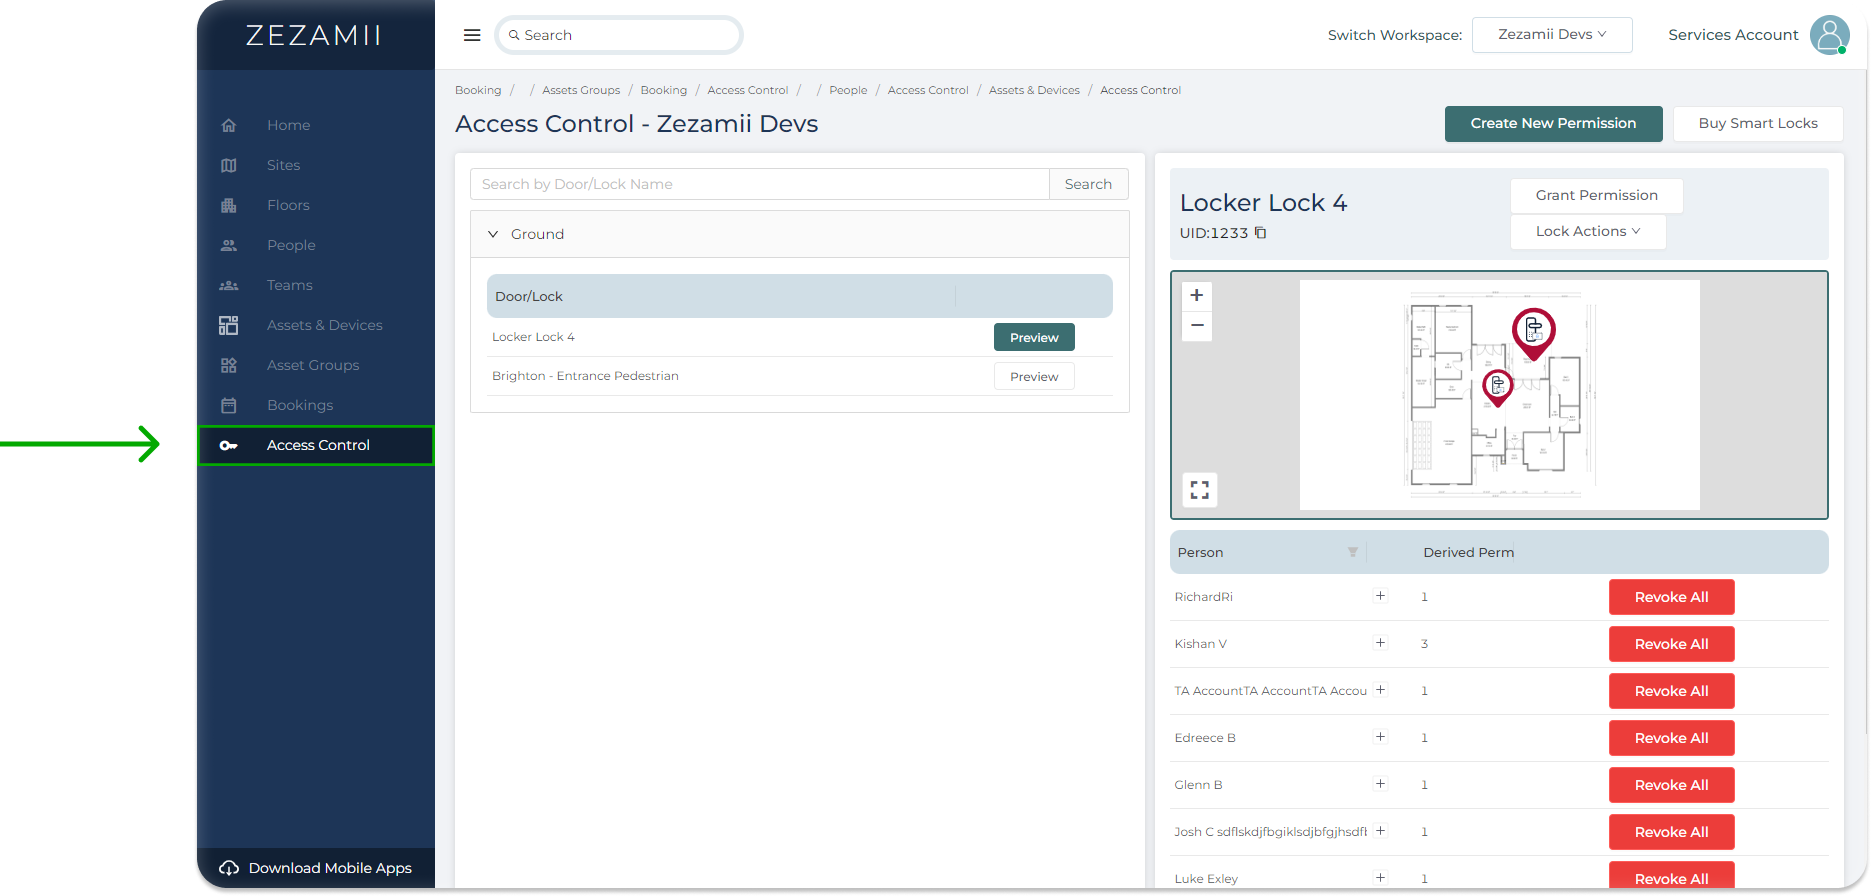Expand permissions for Glenn B
The image size is (1871, 896).
(x=1380, y=784)
